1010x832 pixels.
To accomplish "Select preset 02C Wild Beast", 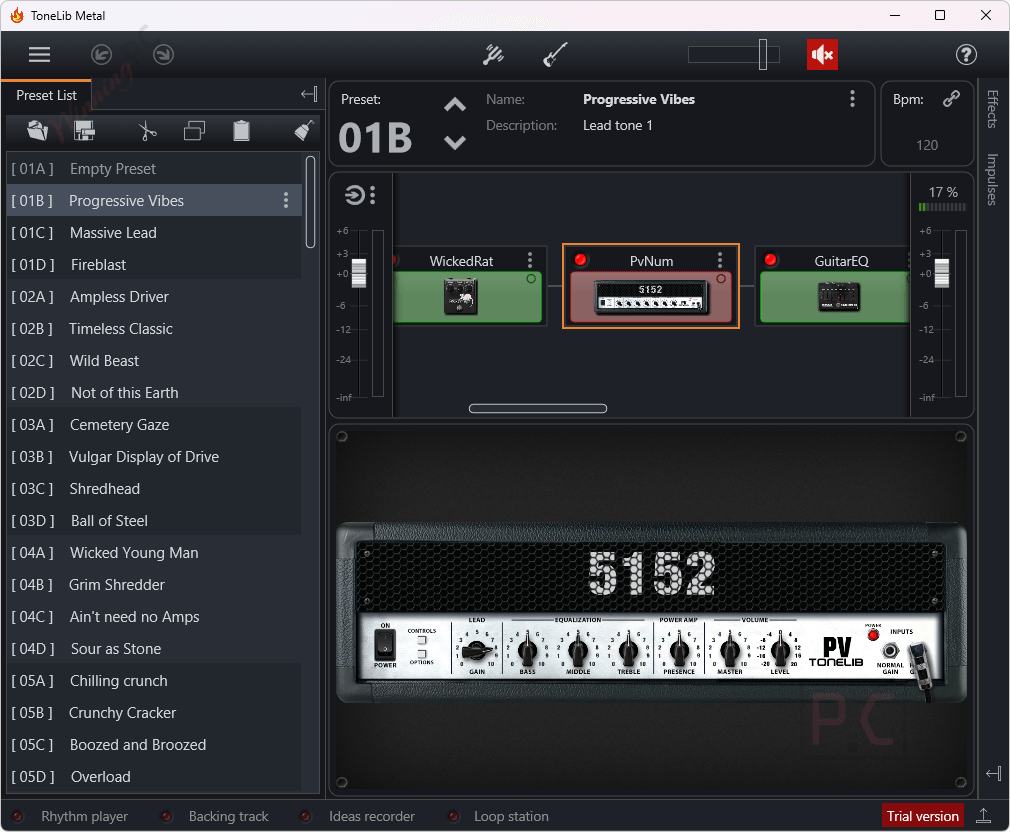I will pyautogui.click(x=155, y=361).
